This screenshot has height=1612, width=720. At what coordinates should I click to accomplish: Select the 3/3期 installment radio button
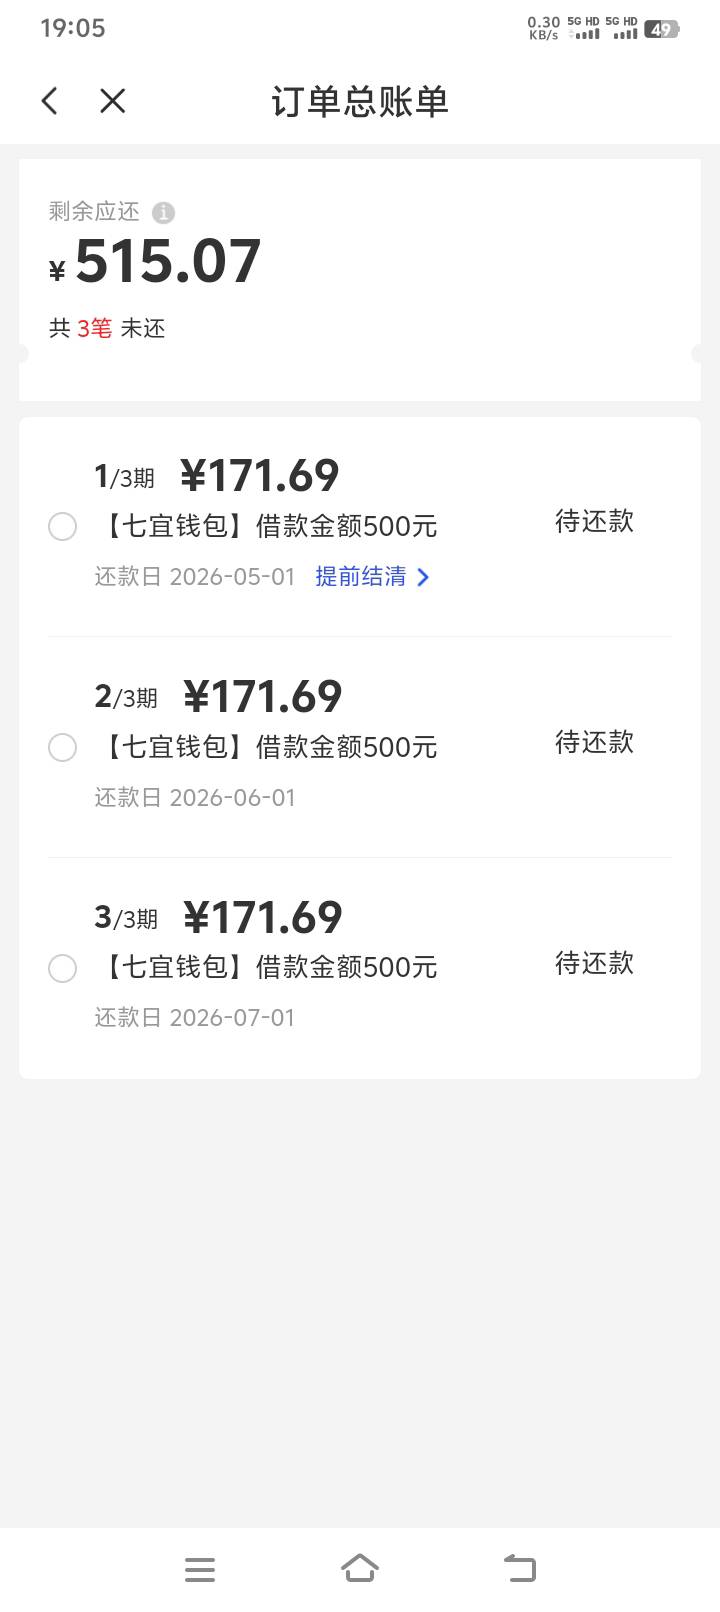click(62, 968)
